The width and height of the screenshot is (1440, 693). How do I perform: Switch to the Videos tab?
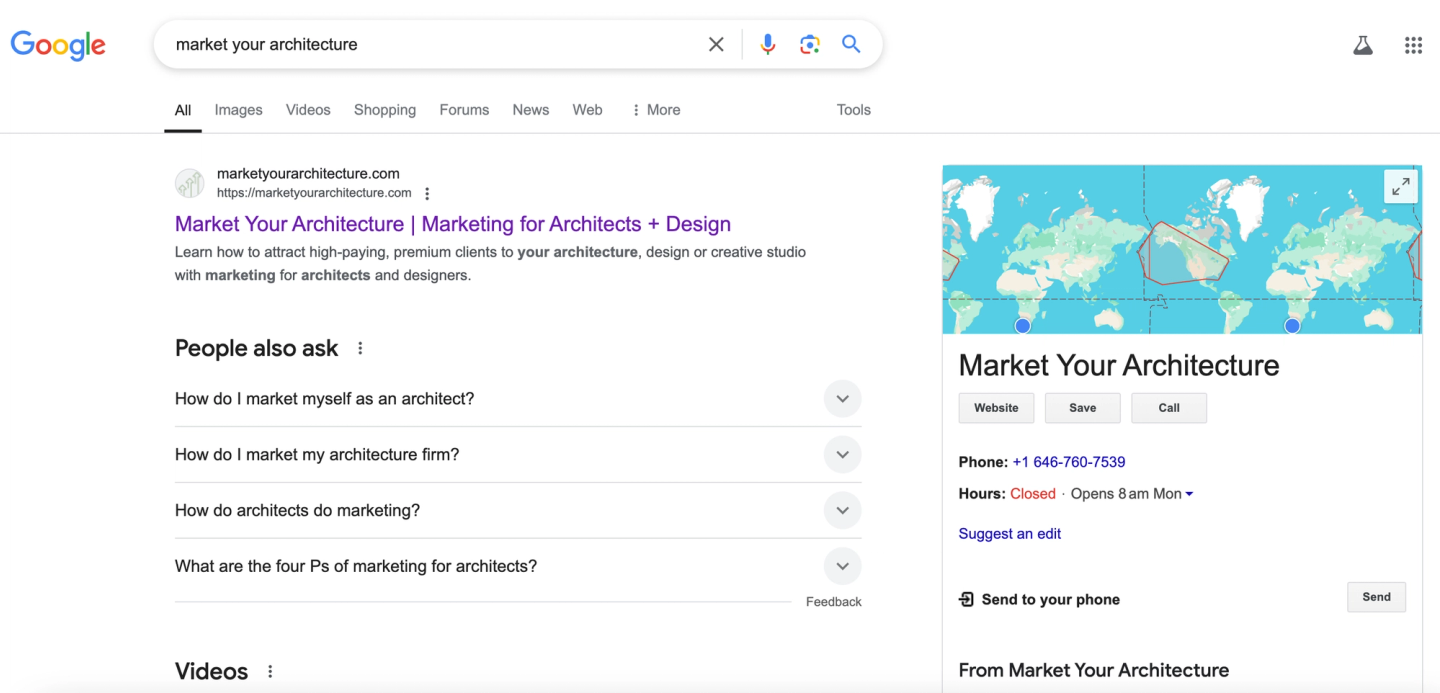(x=308, y=110)
